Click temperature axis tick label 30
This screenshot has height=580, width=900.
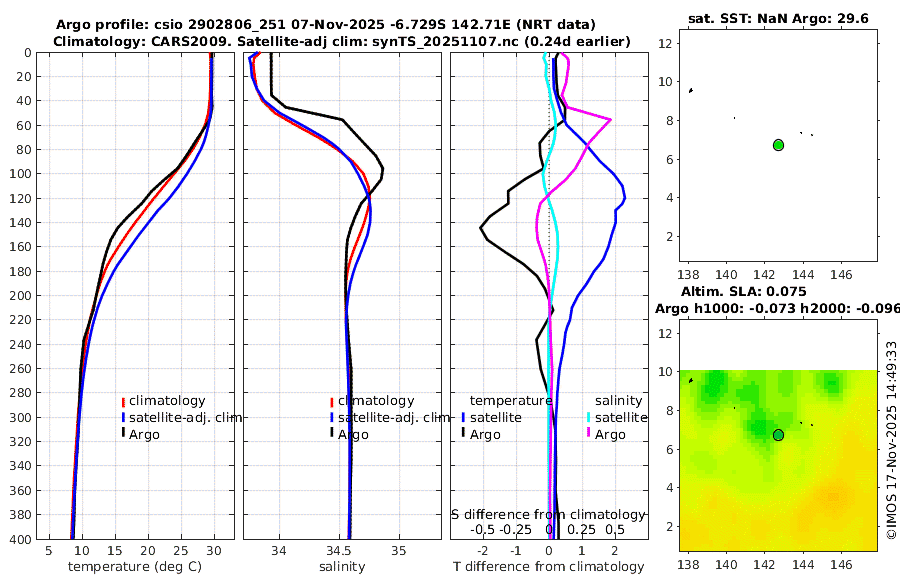(x=214, y=551)
